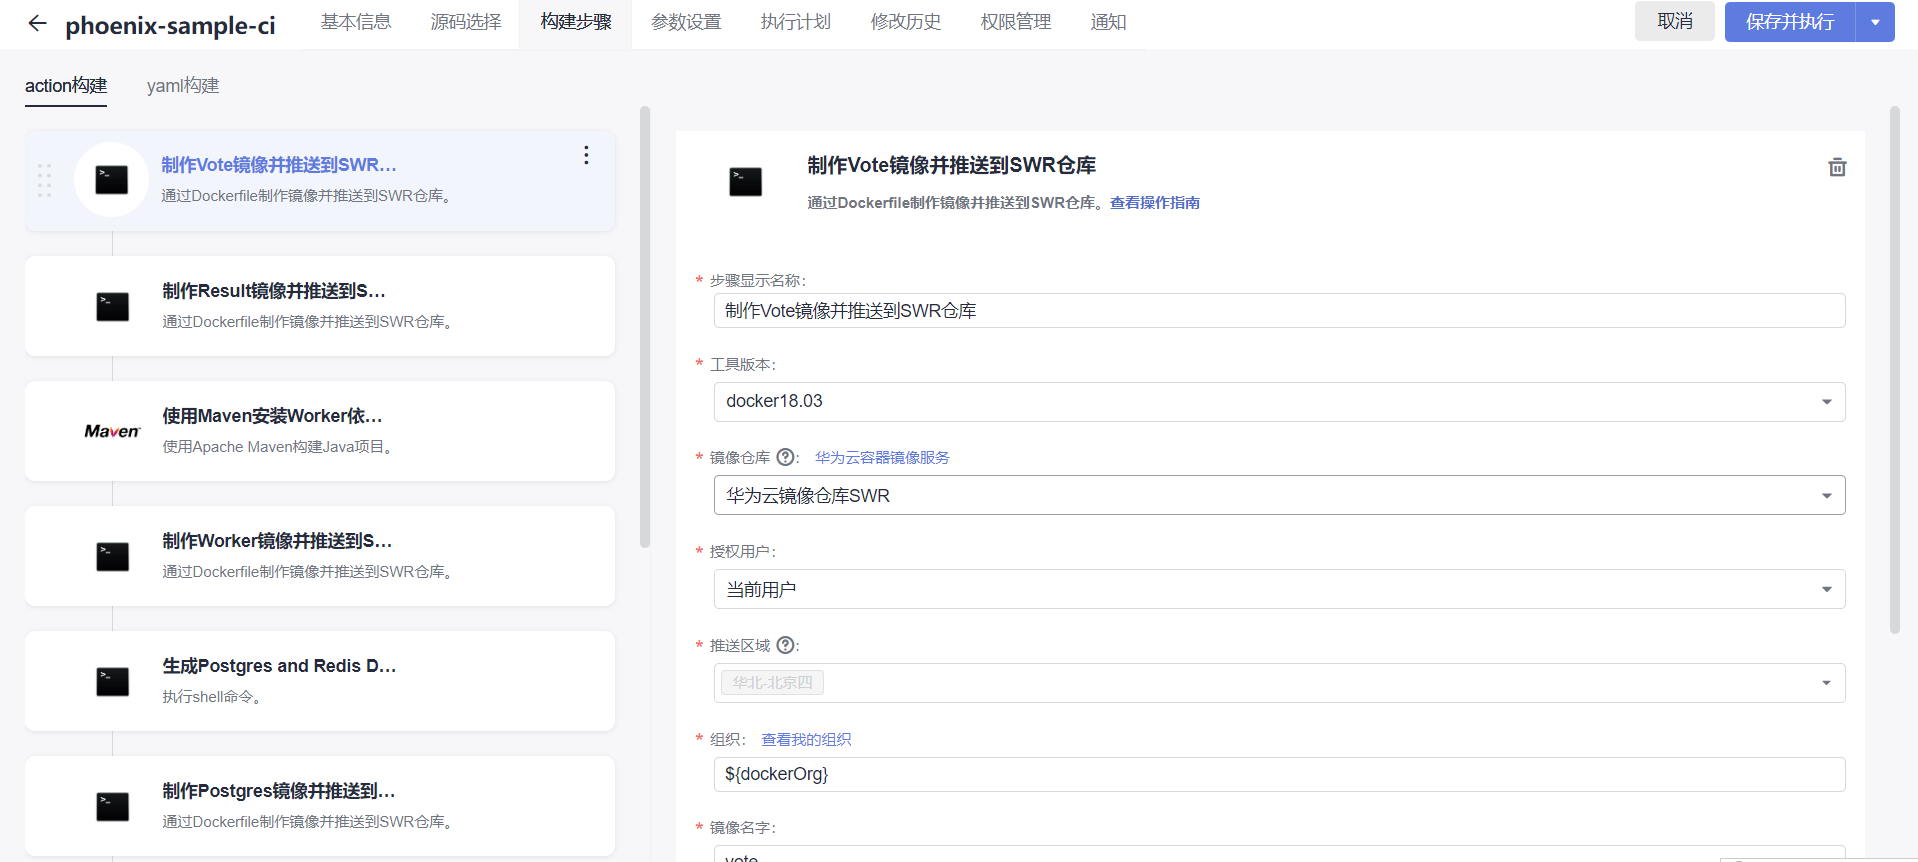Viewport: 1918px width, 862px height.
Task: Click the Maven logo icon in the step list
Action: click(x=112, y=431)
